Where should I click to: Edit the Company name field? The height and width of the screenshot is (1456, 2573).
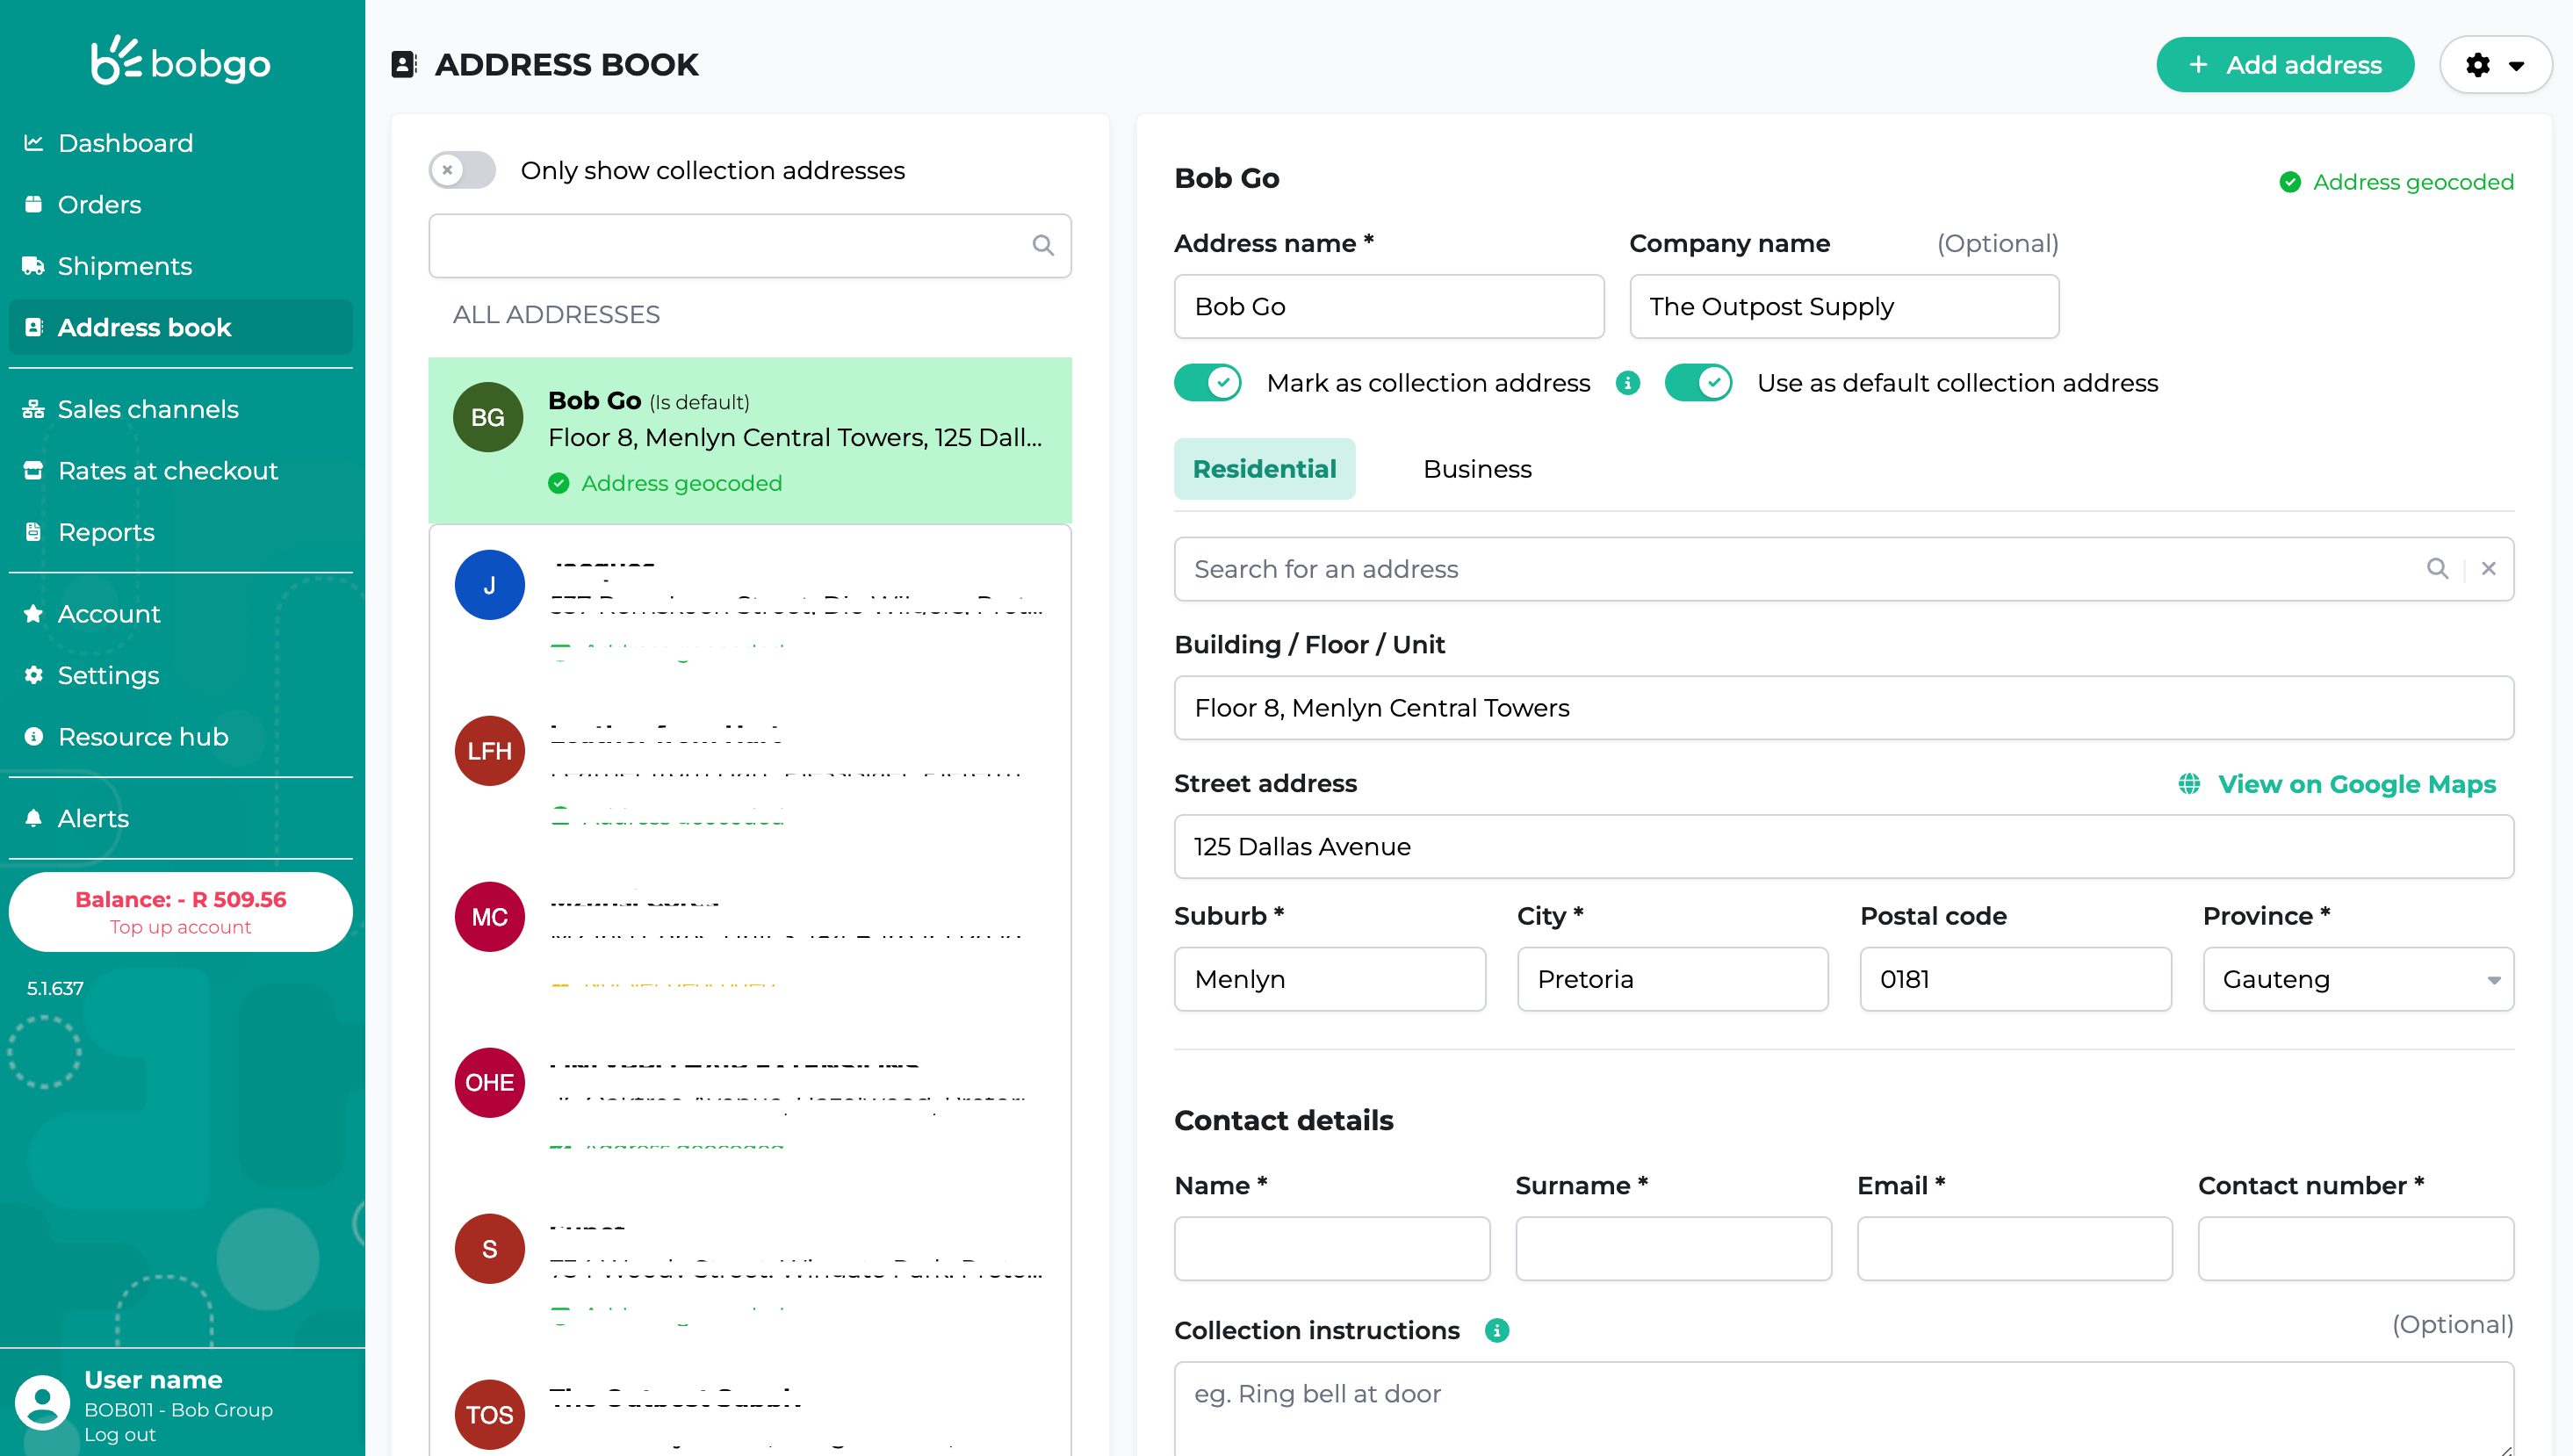(1843, 307)
